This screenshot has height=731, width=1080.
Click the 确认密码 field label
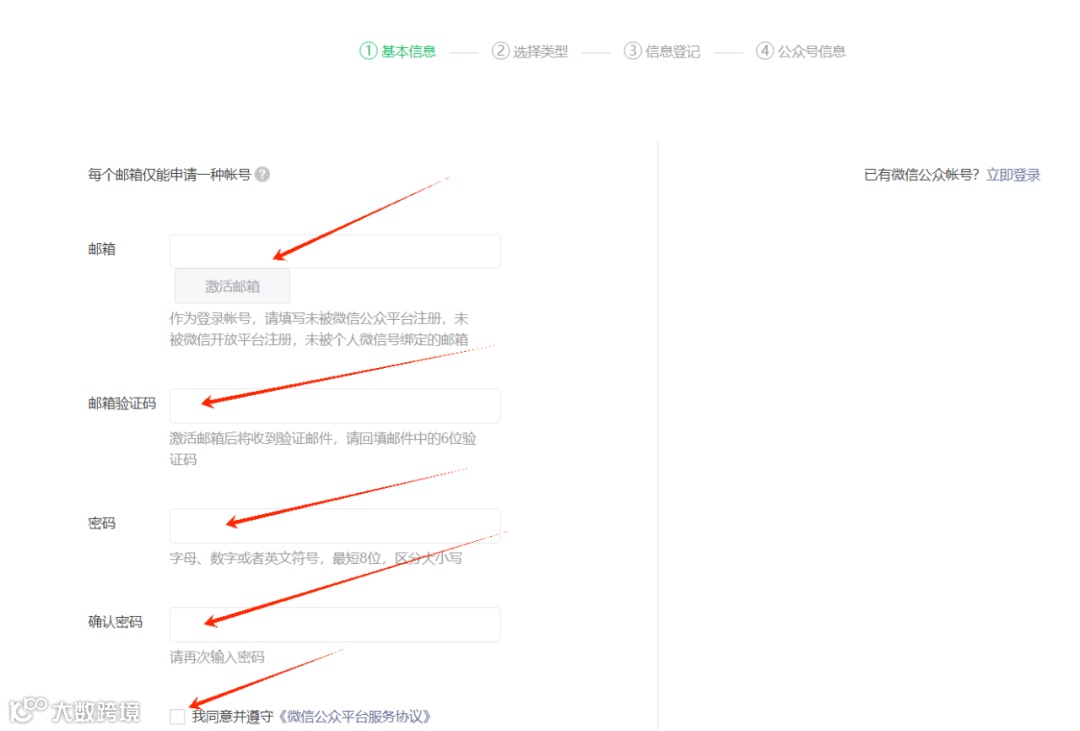point(115,622)
